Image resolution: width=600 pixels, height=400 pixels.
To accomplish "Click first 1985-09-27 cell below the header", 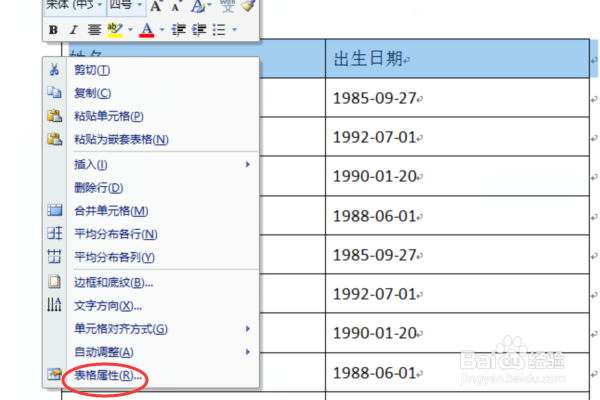I will pyautogui.click(x=457, y=98).
